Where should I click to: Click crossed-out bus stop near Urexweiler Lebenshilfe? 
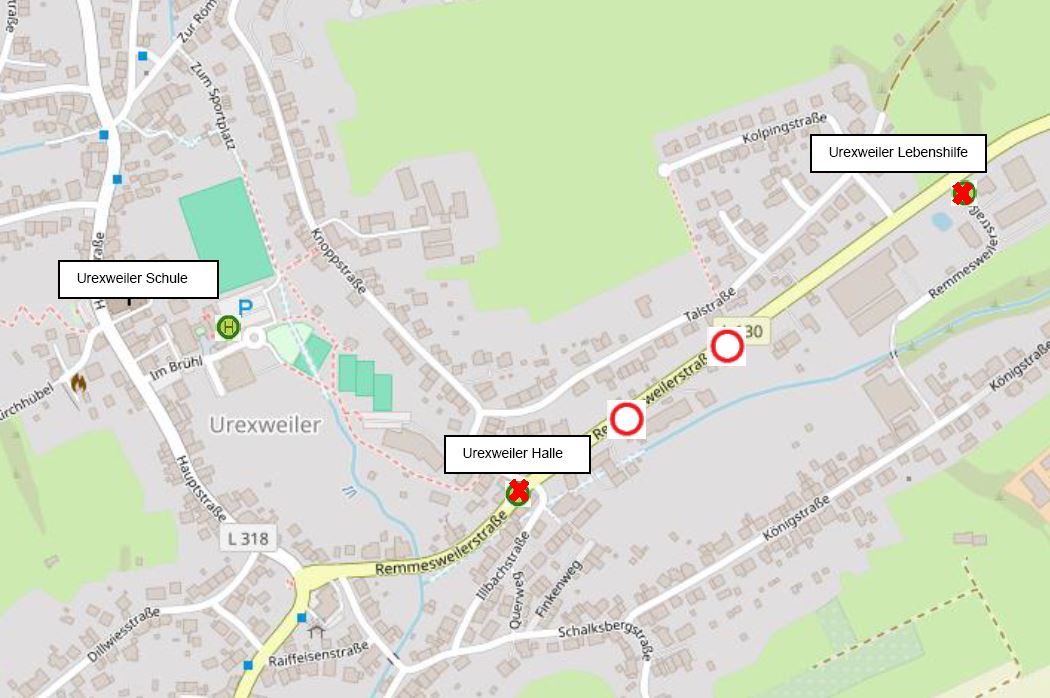tap(963, 193)
